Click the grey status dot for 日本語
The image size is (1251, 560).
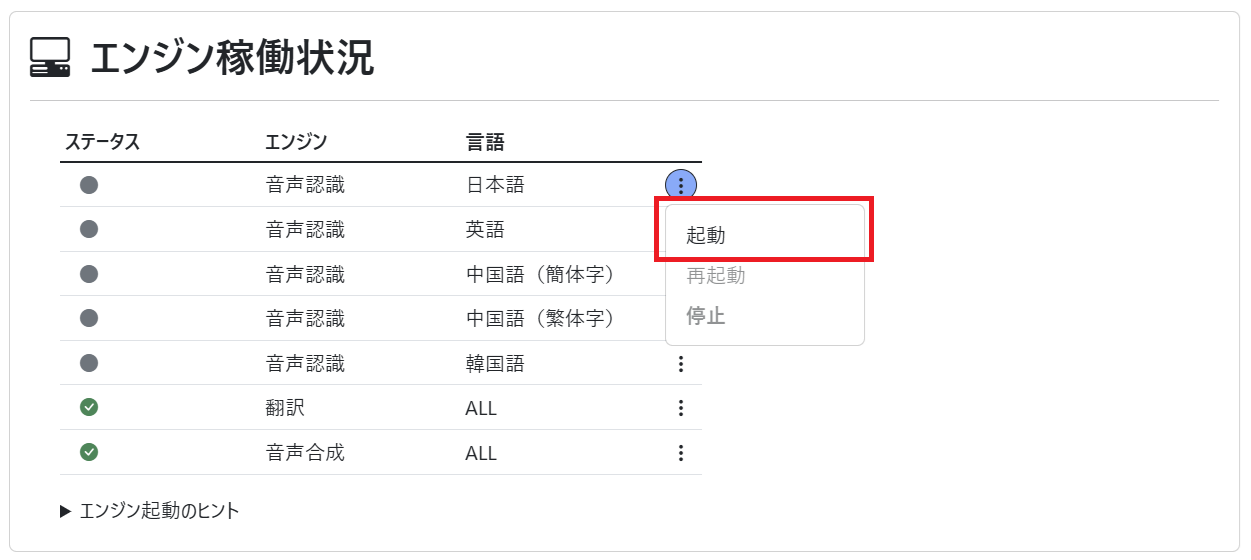click(89, 184)
